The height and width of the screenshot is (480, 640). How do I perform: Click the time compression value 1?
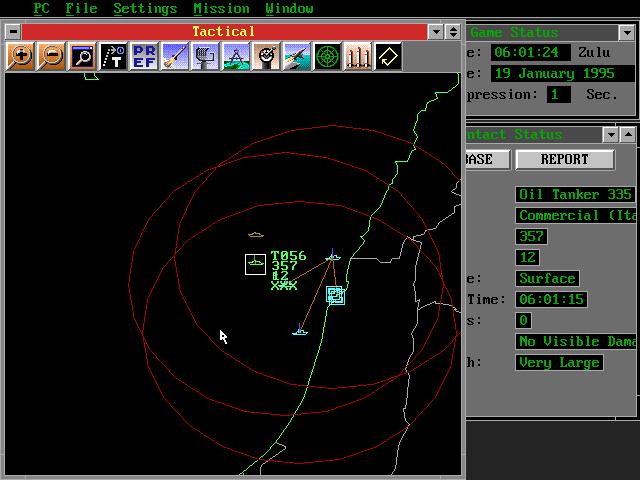pos(558,95)
